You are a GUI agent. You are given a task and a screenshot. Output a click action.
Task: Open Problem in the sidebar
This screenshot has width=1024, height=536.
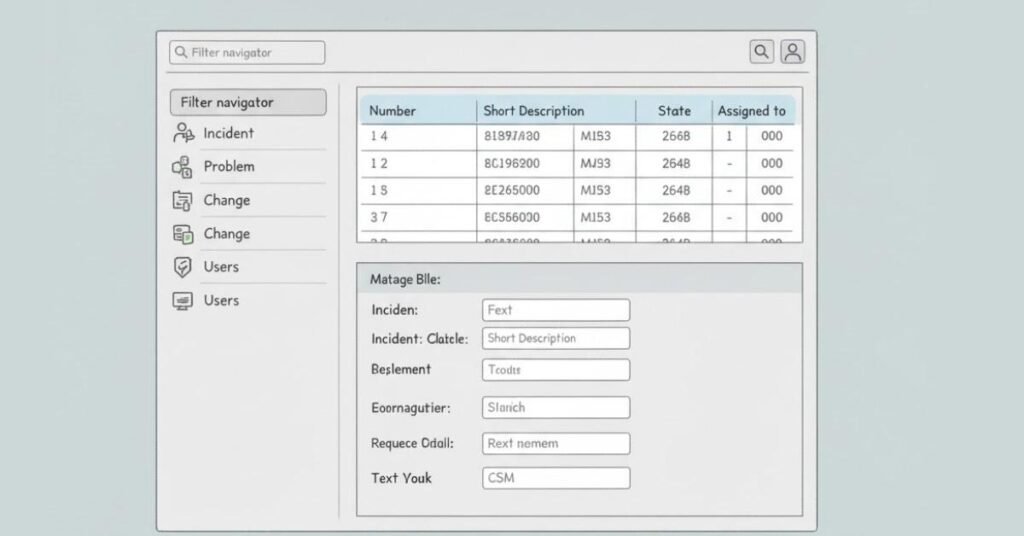[x=229, y=166]
